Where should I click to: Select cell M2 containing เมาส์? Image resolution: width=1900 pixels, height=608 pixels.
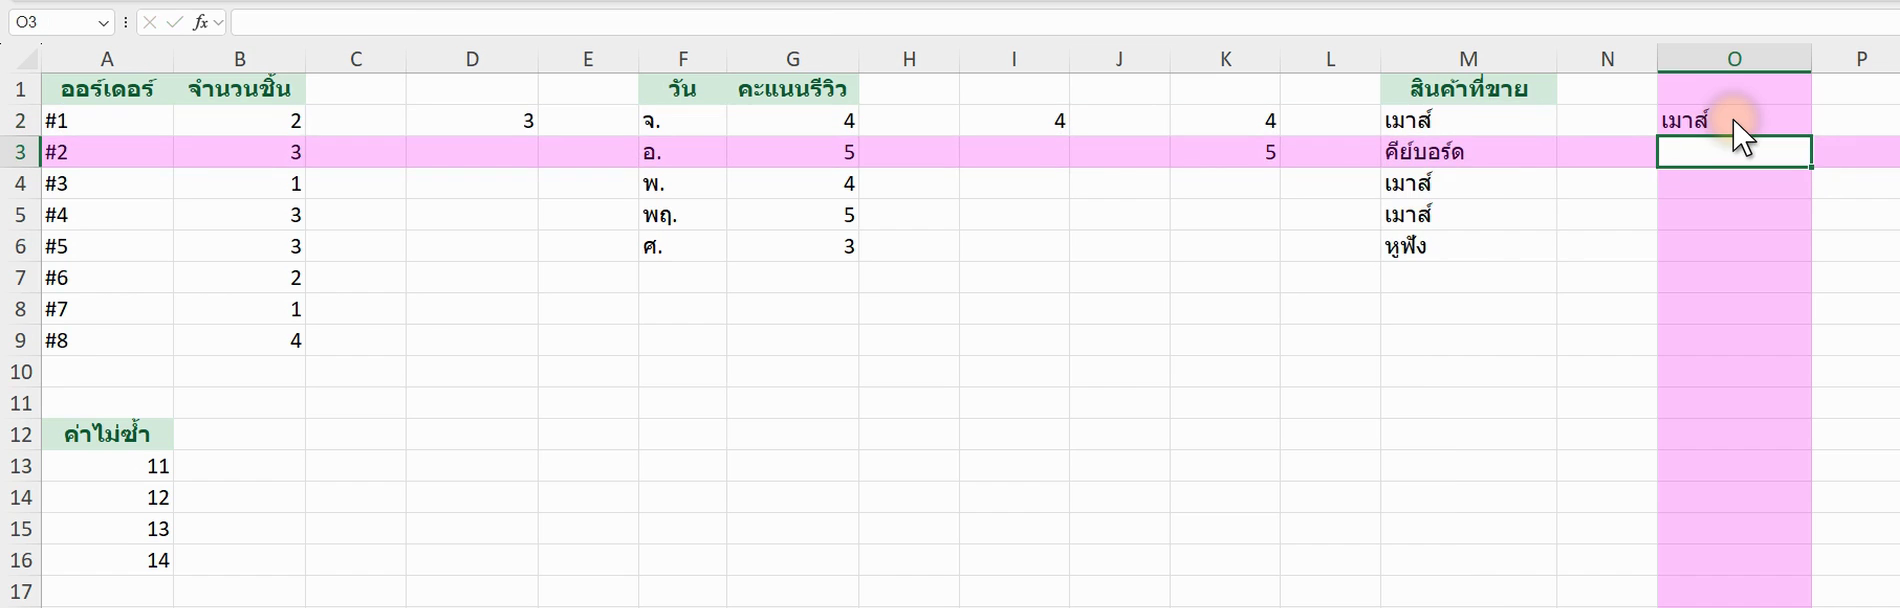point(1468,121)
